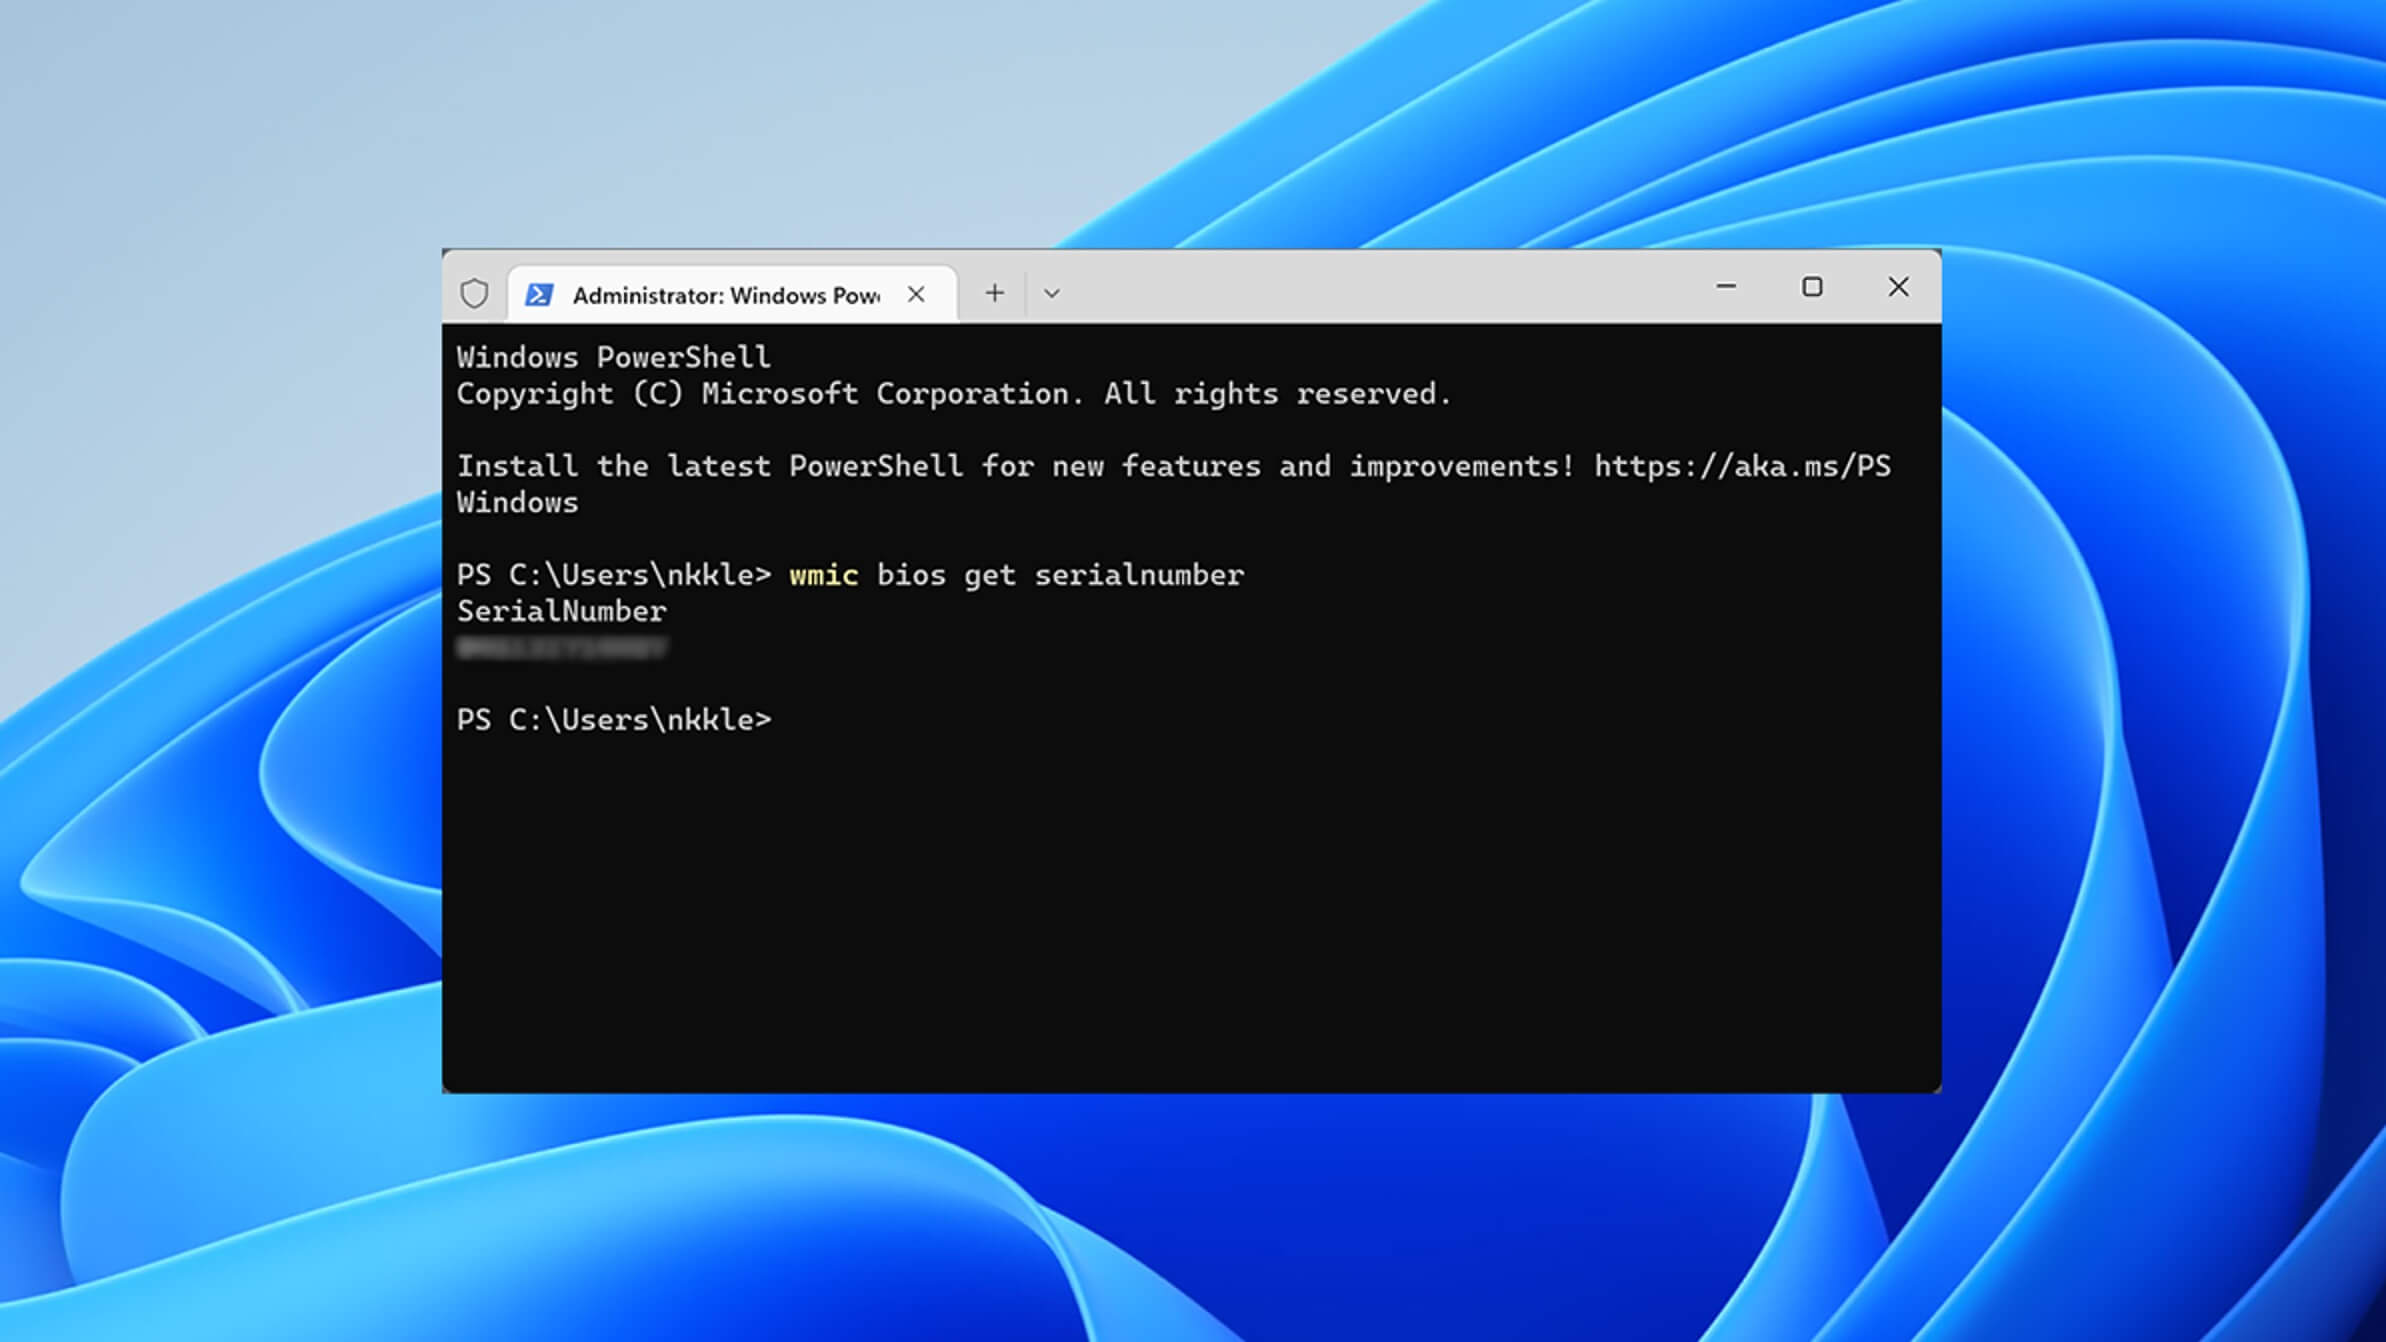Click the PowerShell tab icon
Viewport: 2386px width, 1342px height.
(544, 293)
